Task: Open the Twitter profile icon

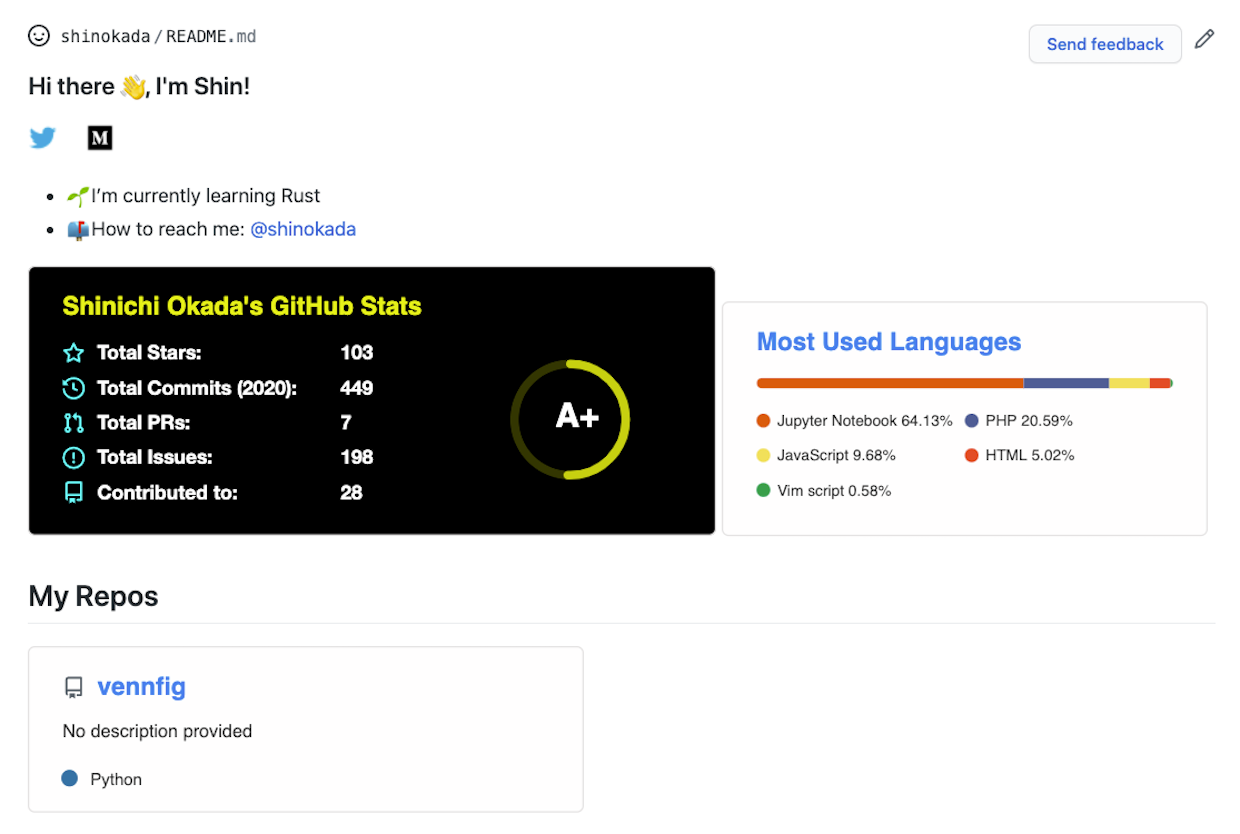Action: (43, 138)
